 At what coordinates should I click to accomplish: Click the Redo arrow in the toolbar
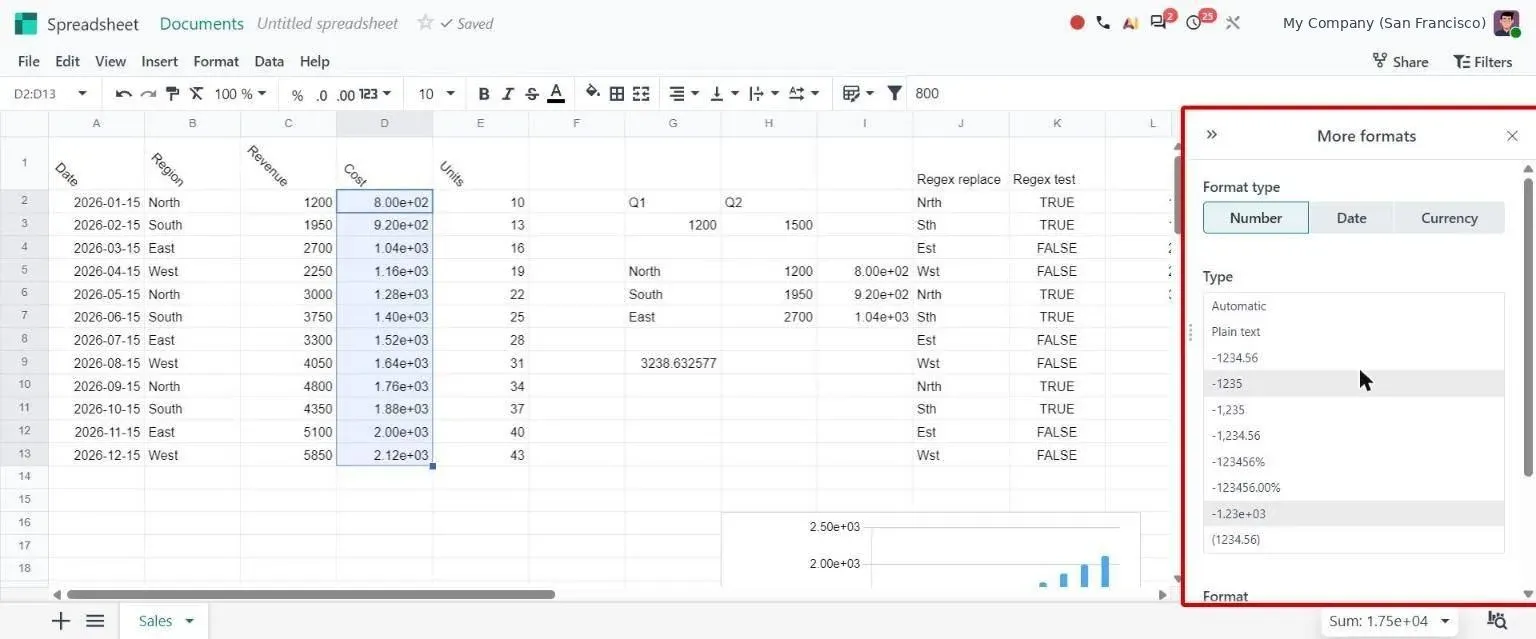[148, 94]
